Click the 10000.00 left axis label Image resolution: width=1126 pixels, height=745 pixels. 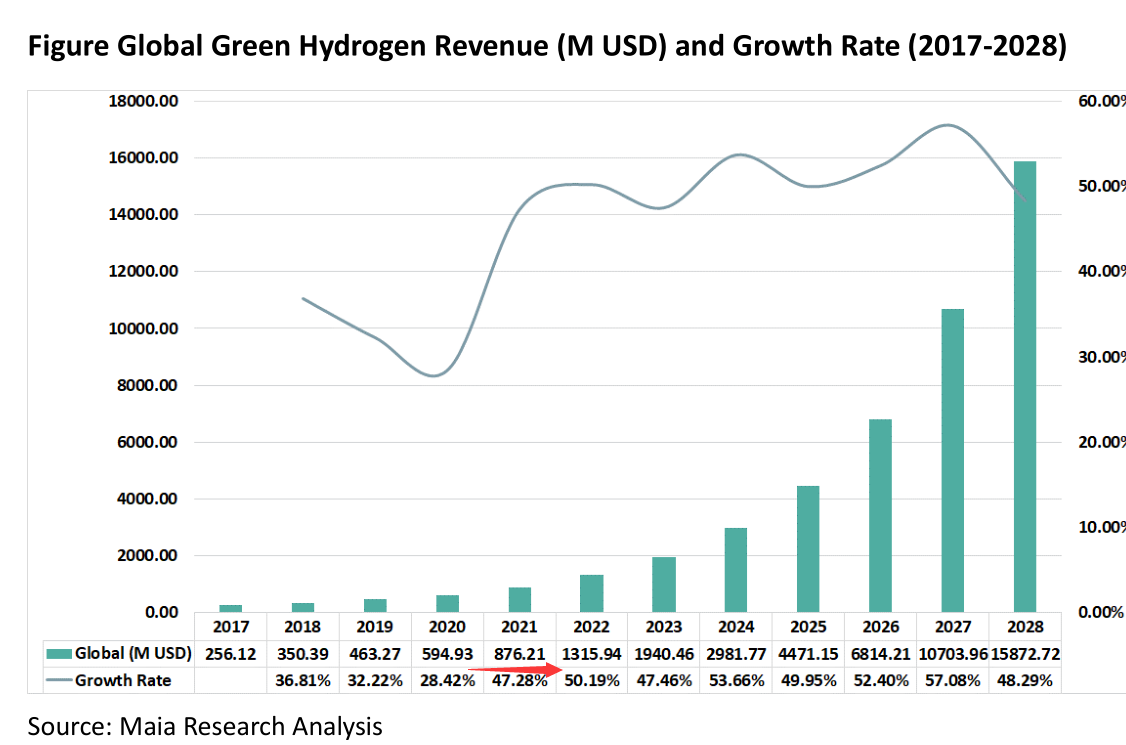[145, 328]
